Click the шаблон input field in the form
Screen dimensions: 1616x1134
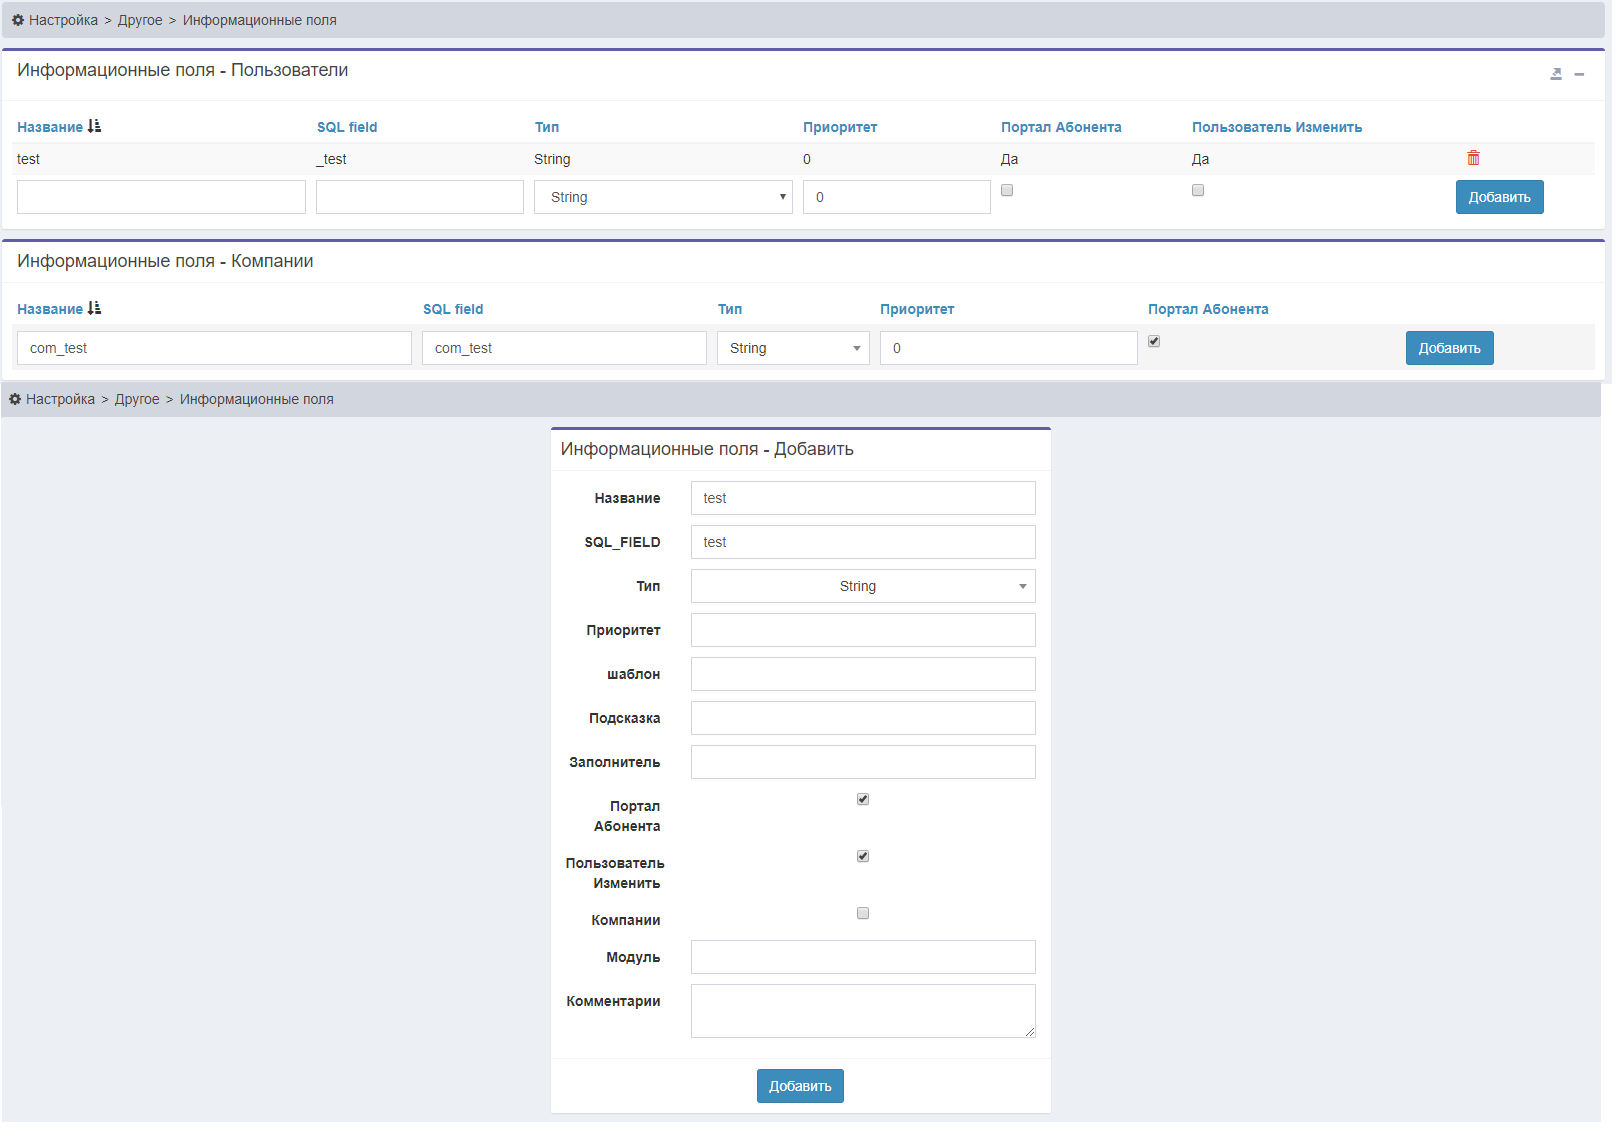[862, 674]
